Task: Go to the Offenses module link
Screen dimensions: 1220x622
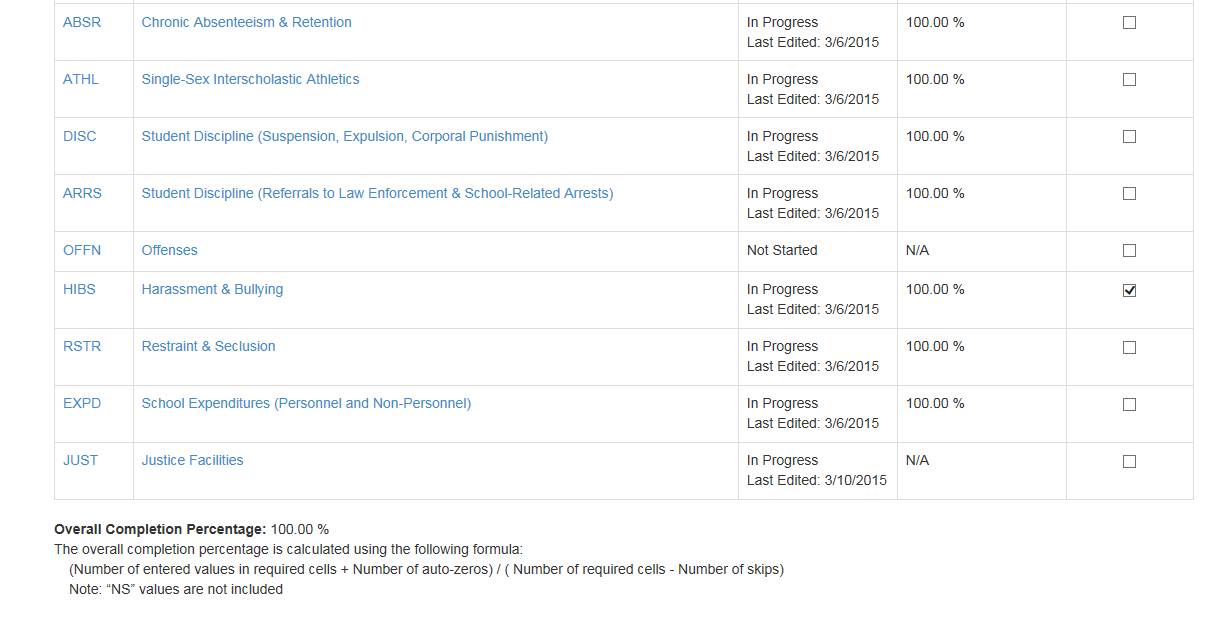Action: pyautogui.click(x=169, y=250)
